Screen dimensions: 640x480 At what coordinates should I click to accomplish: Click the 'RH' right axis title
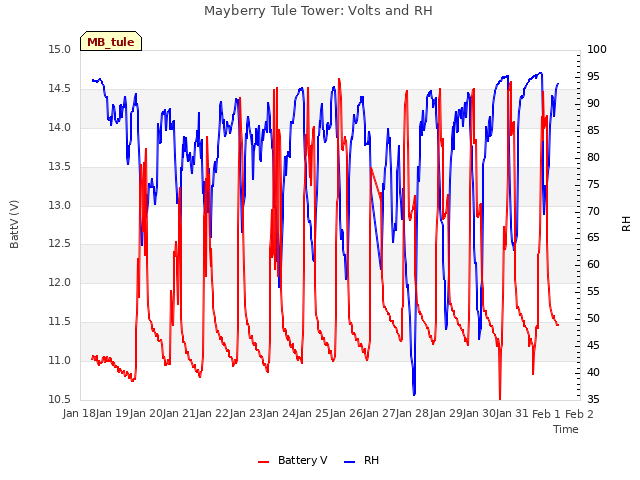coord(626,224)
